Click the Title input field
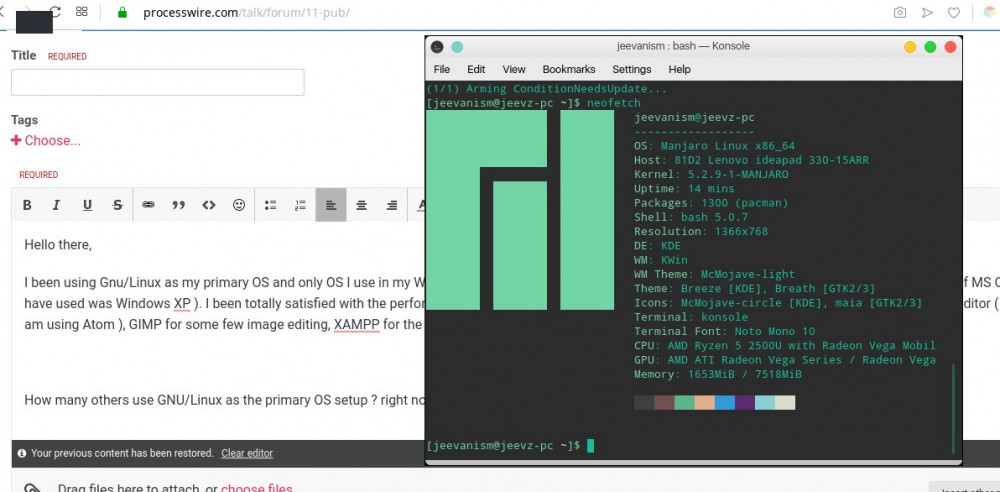 (157, 82)
